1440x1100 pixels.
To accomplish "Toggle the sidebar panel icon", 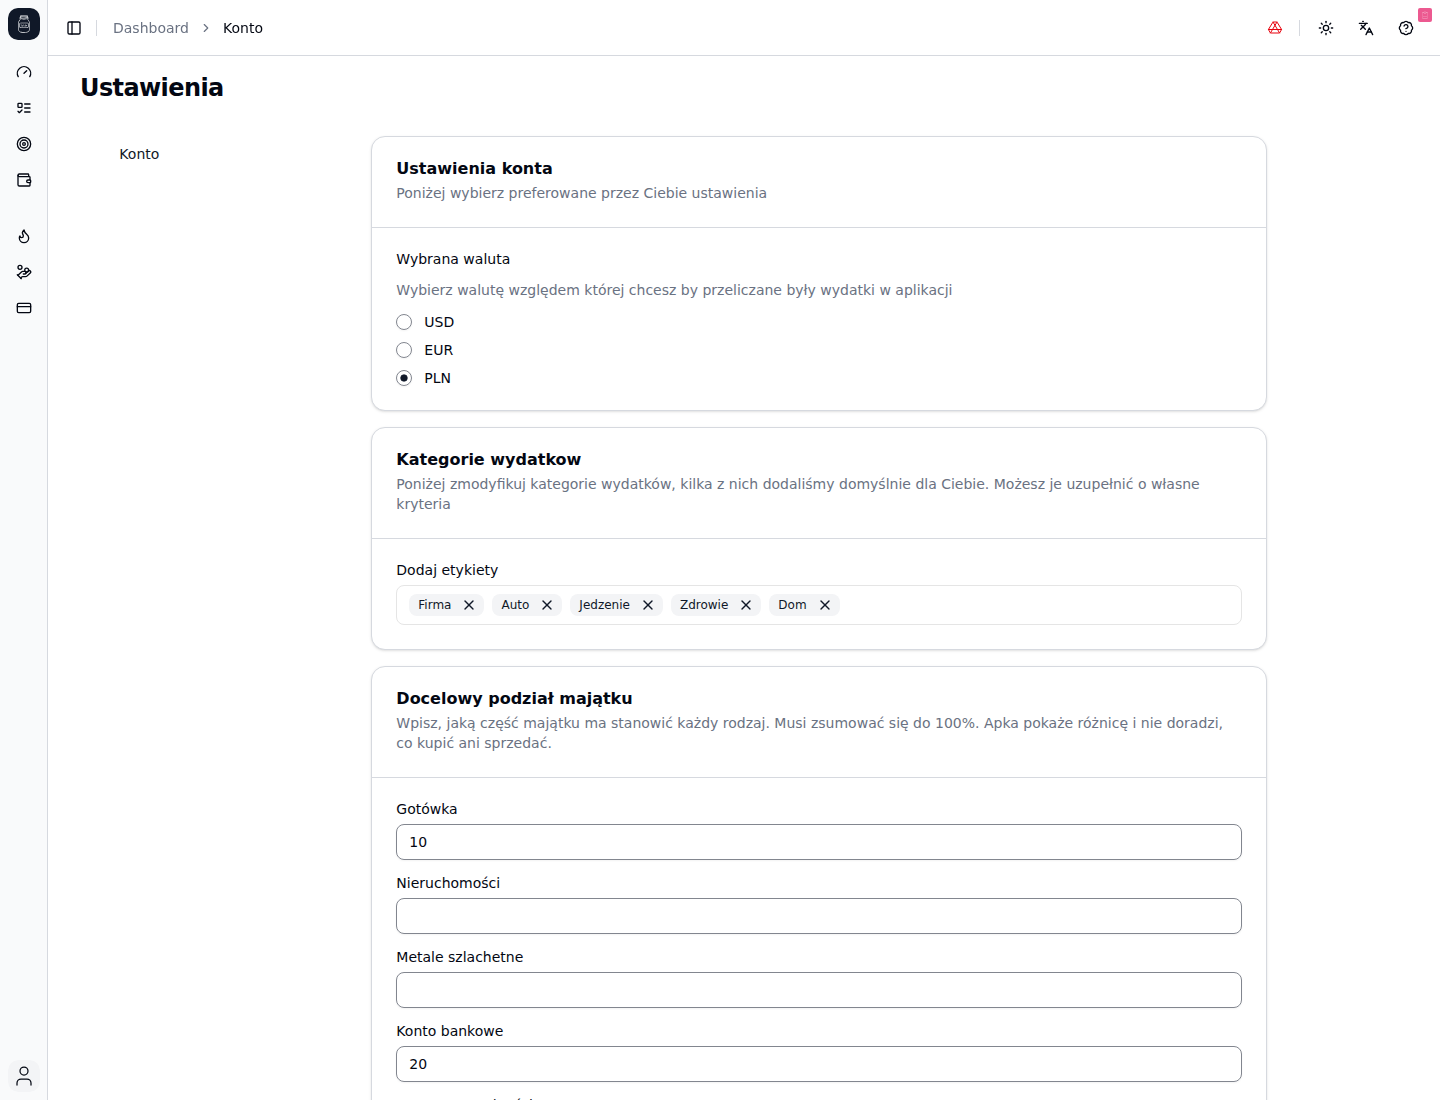I will point(74,28).
